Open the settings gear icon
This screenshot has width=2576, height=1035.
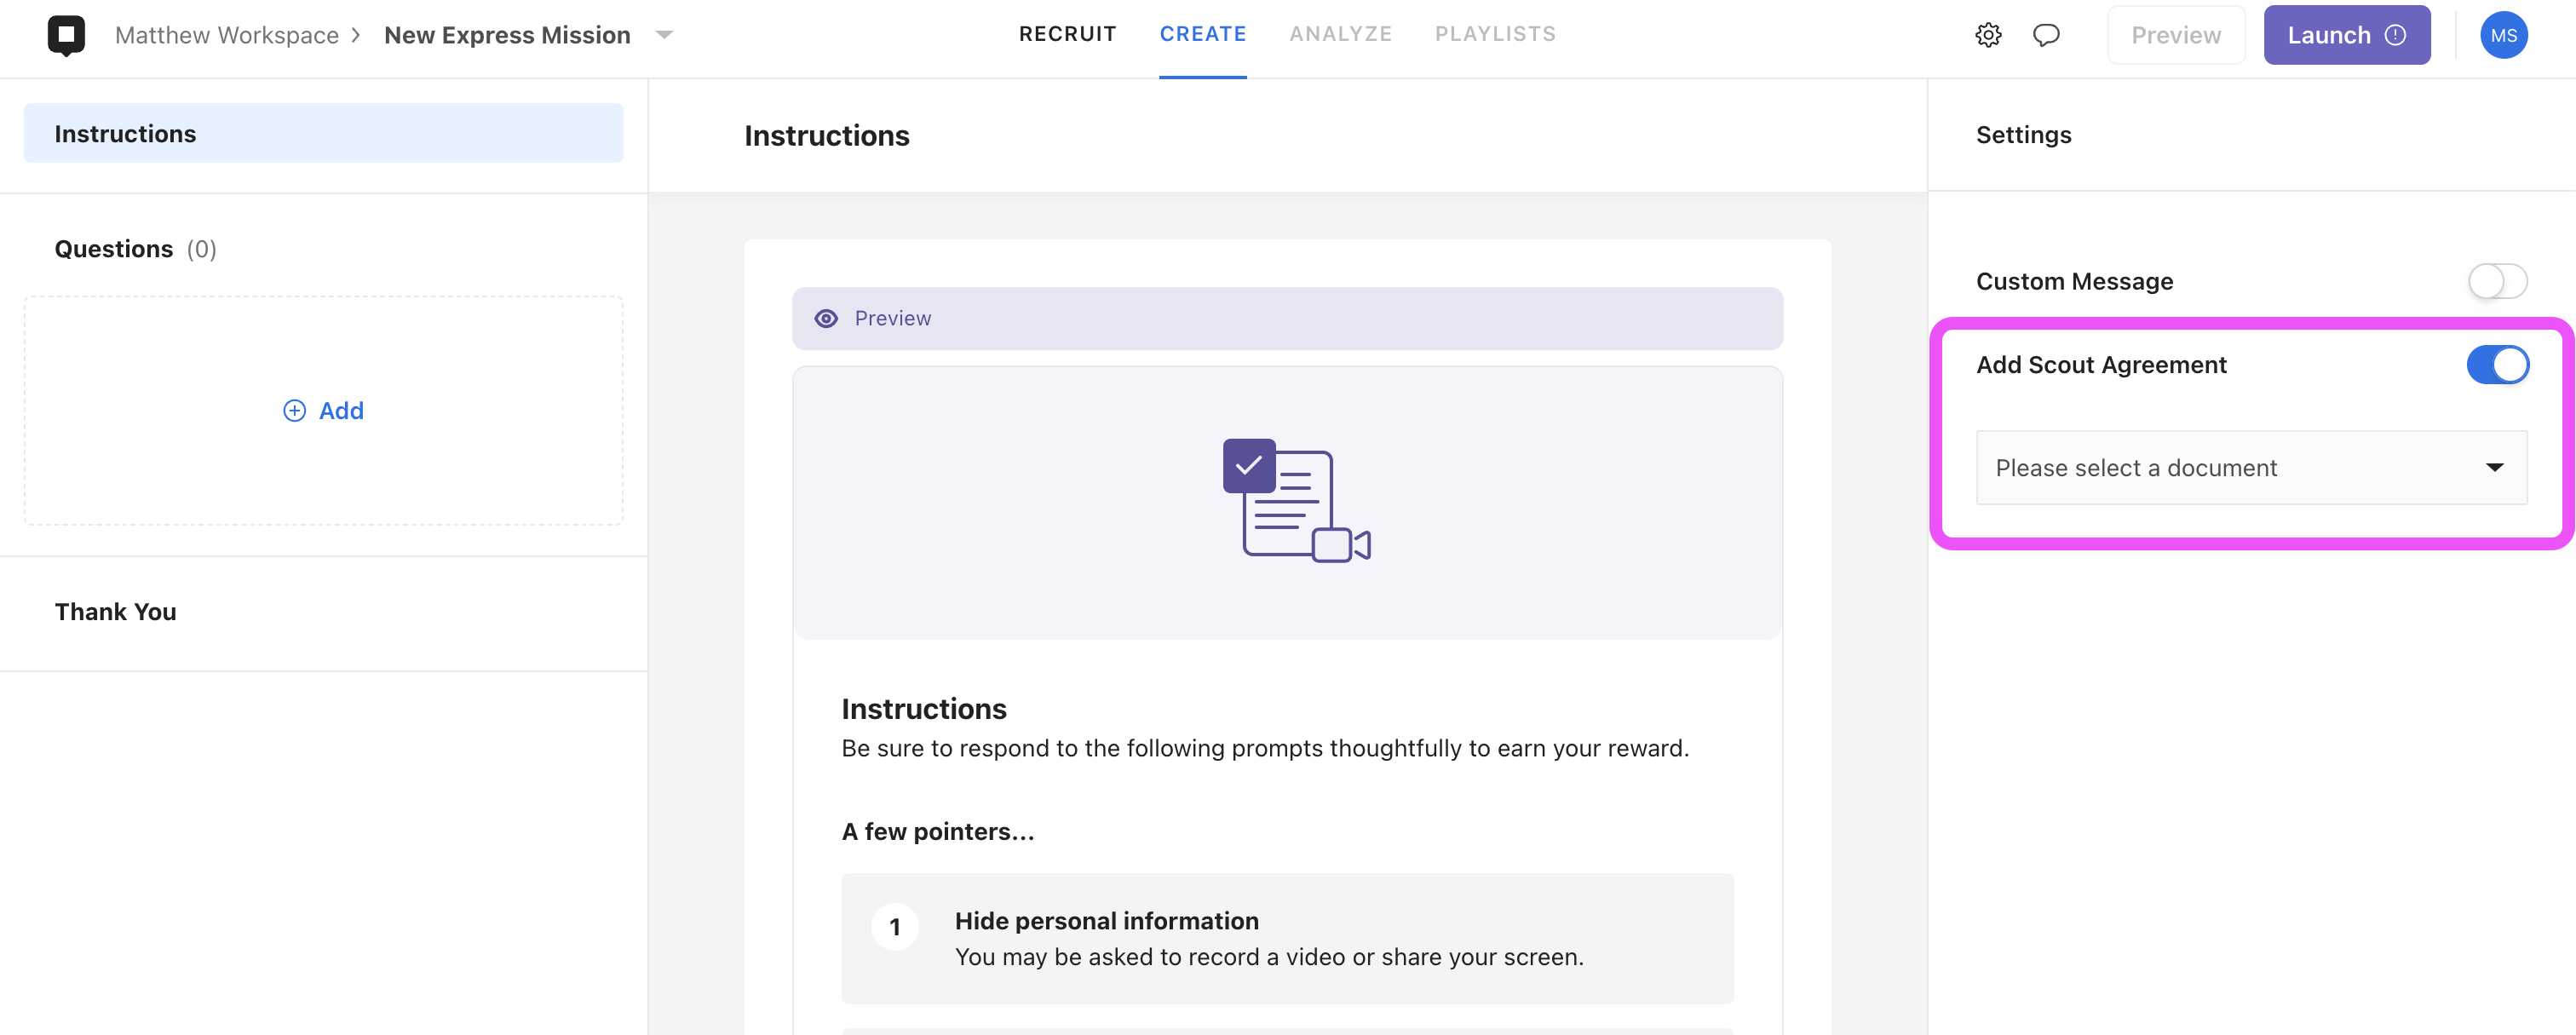pyautogui.click(x=1988, y=35)
